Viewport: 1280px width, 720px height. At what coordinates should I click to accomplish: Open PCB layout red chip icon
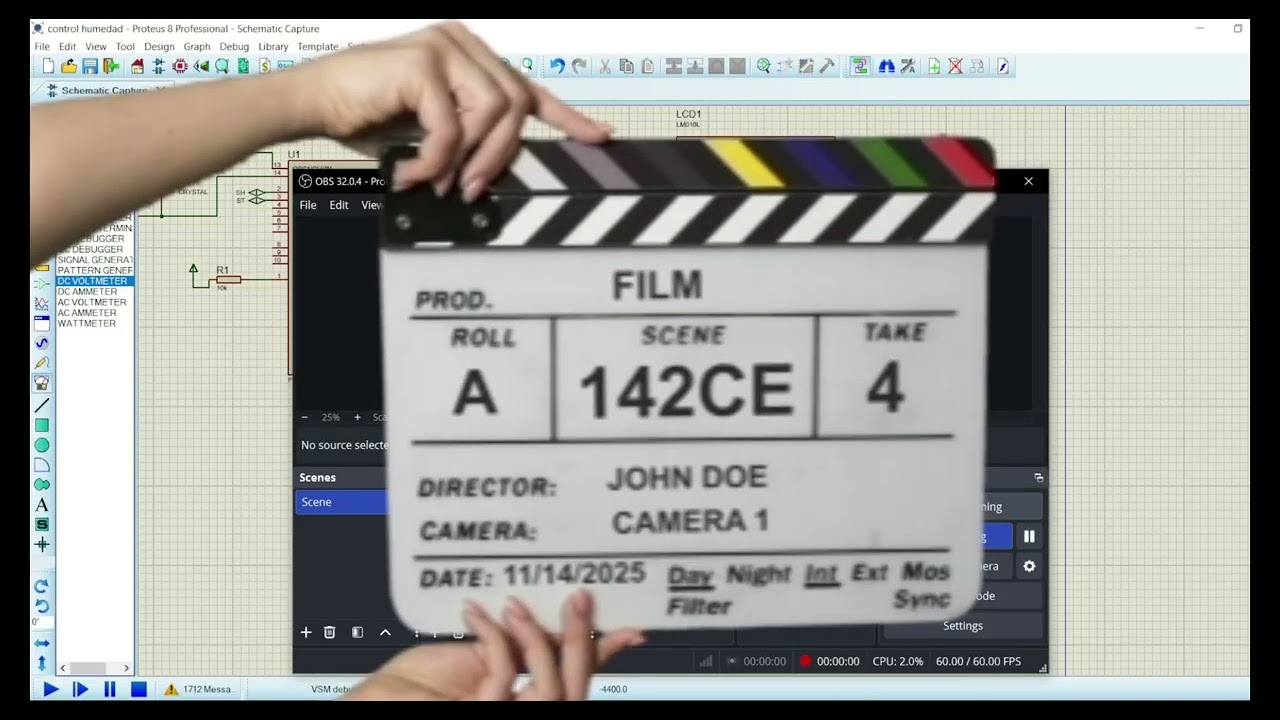point(180,66)
